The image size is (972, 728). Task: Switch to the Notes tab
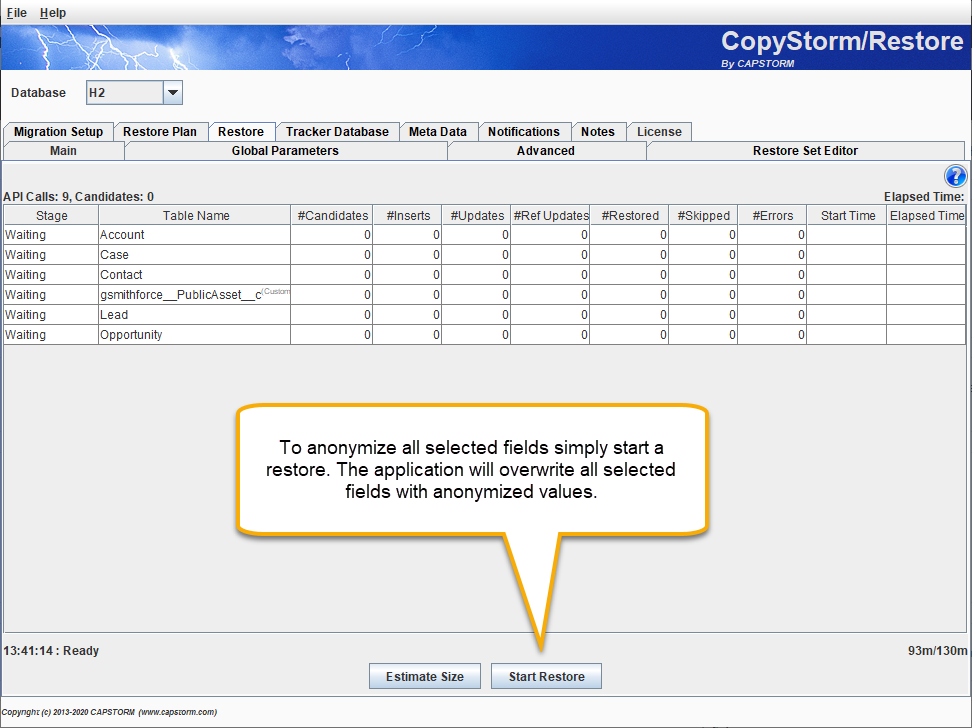tap(598, 131)
